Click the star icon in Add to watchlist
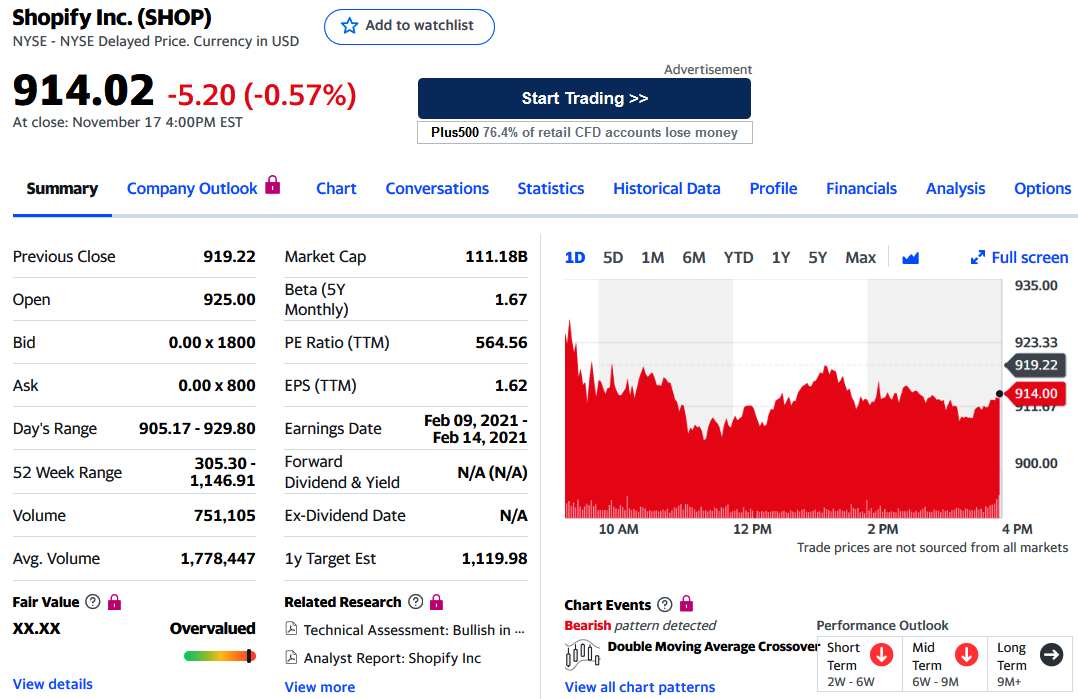Image resolution: width=1078 pixels, height=699 pixels. click(349, 26)
